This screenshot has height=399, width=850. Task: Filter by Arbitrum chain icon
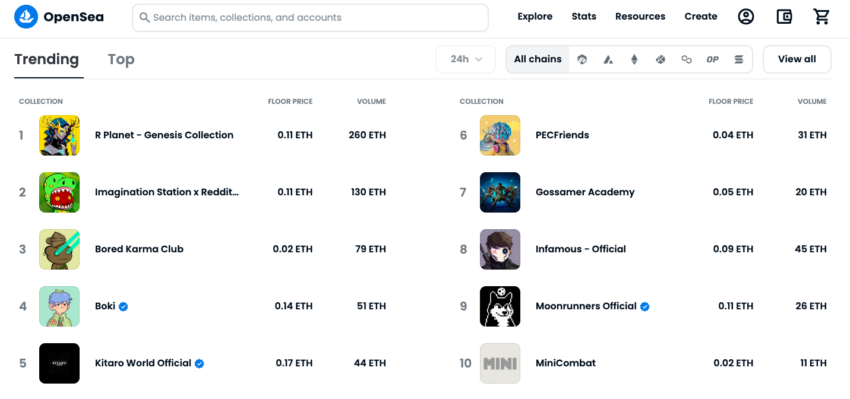582,60
